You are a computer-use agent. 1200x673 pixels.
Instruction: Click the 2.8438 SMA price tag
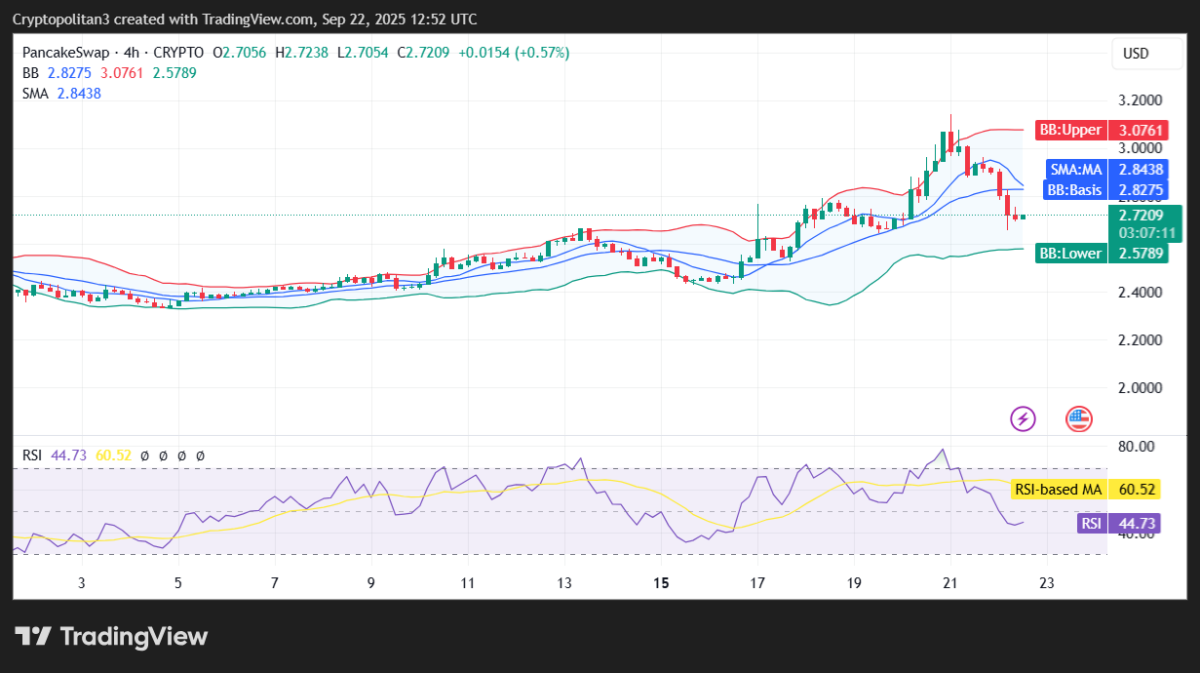(1138, 170)
